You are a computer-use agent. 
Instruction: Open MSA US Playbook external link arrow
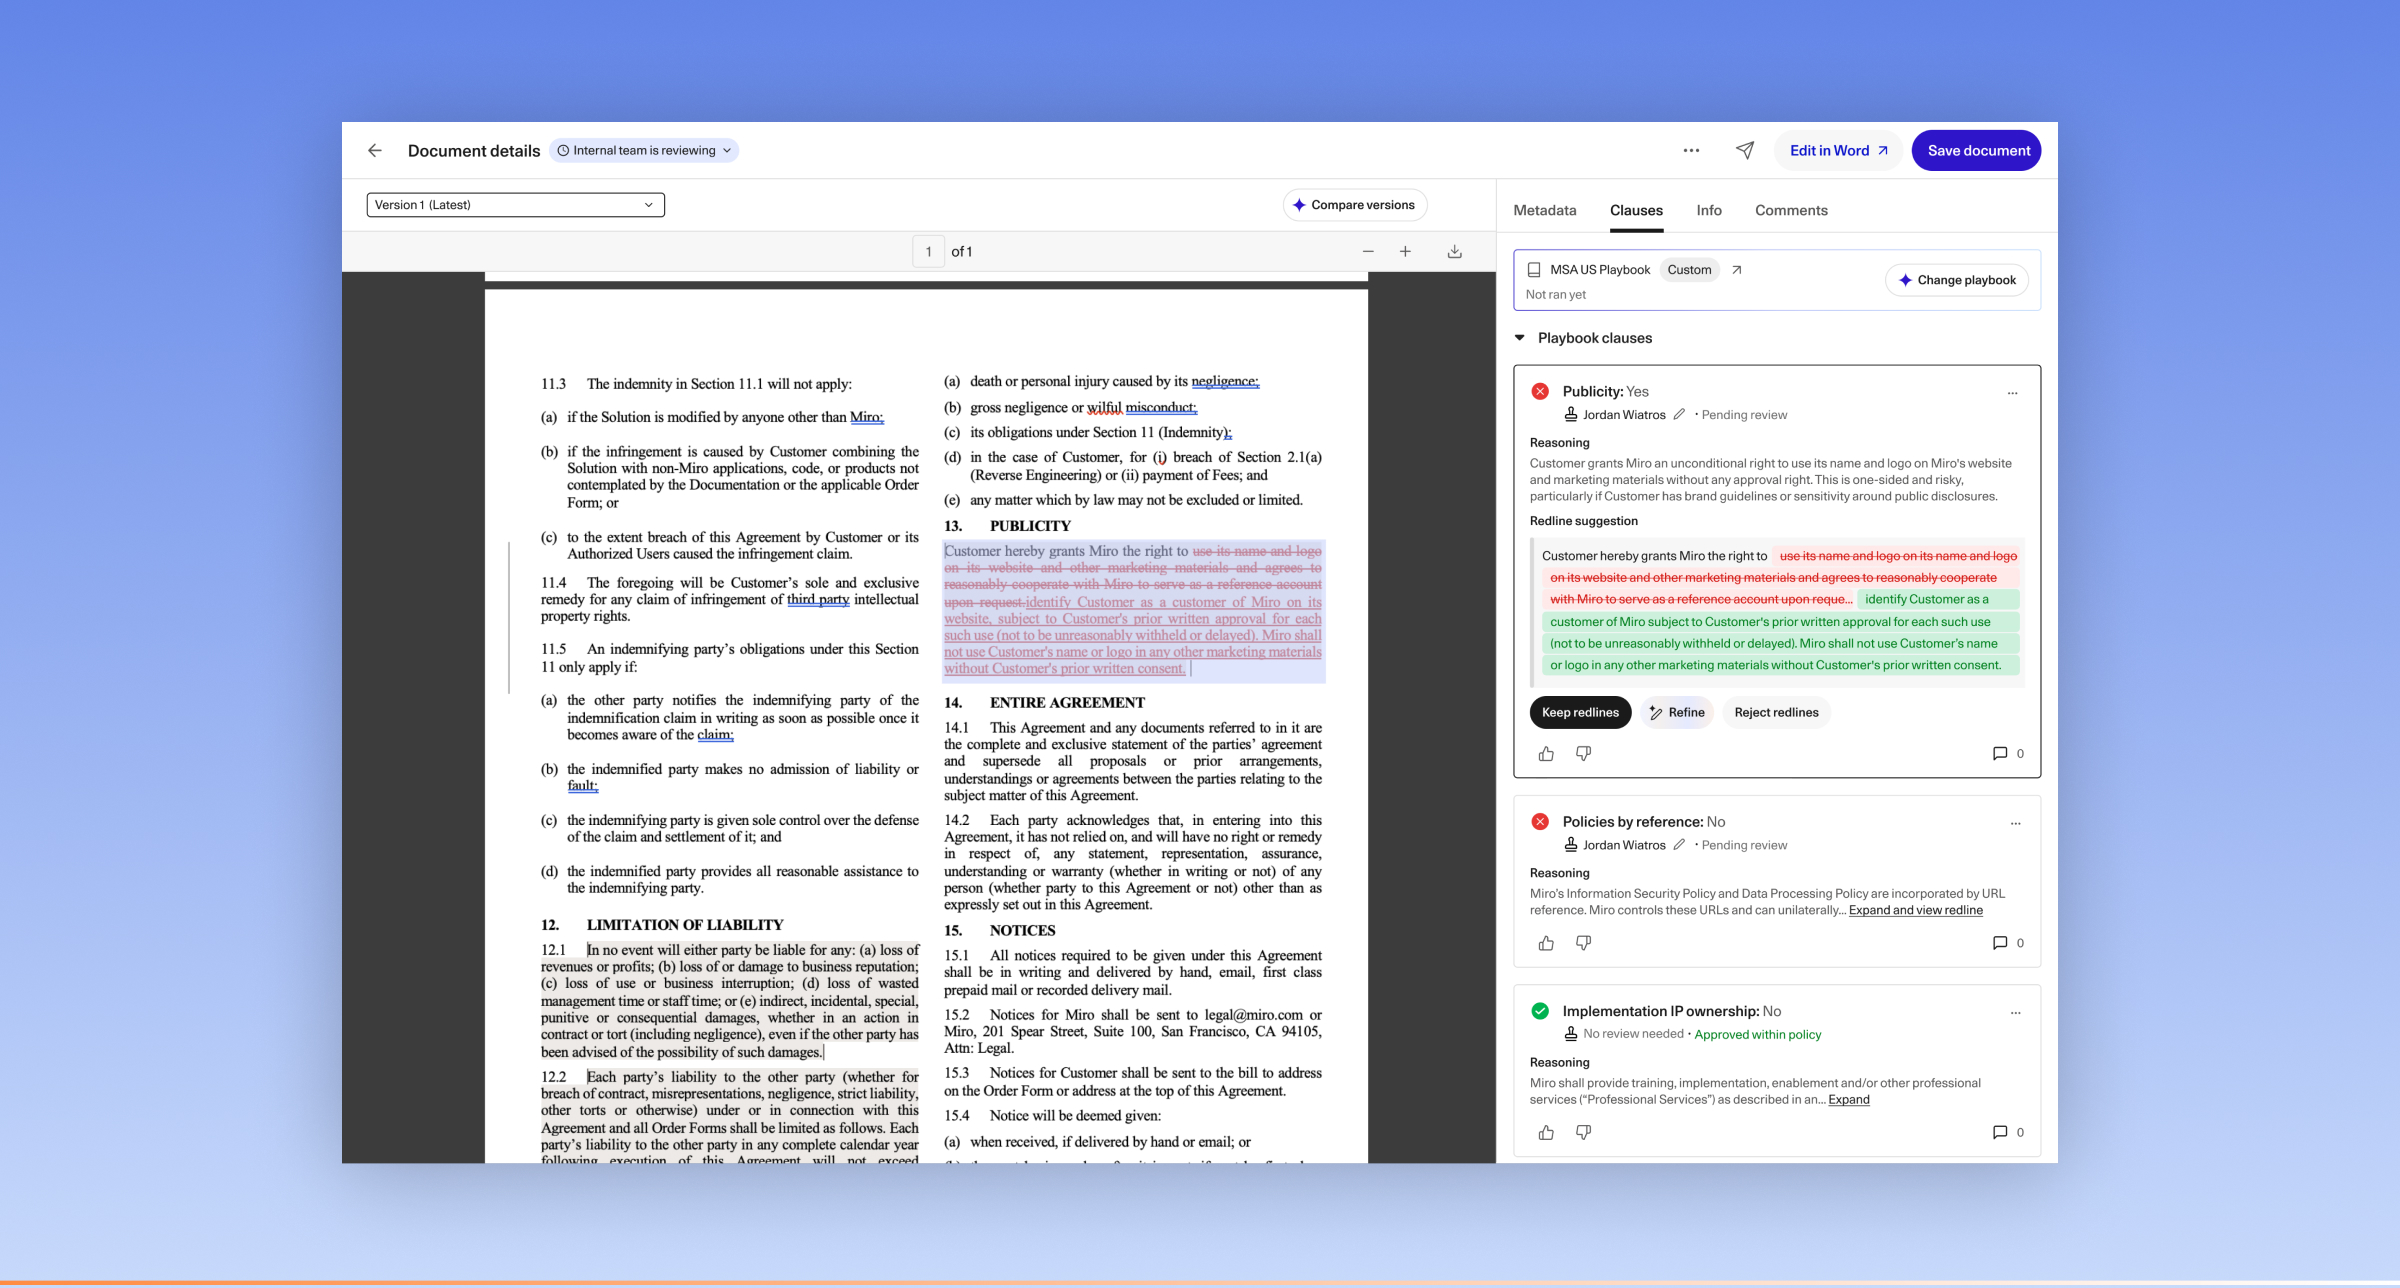pos(1737,270)
